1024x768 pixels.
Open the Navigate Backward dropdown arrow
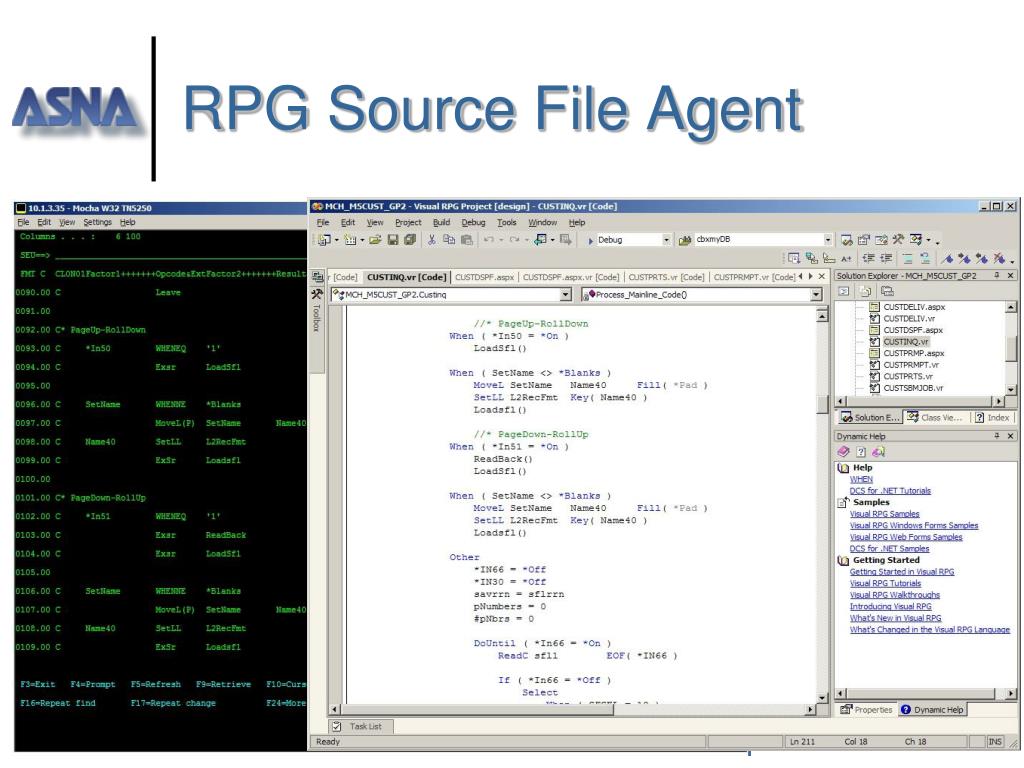point(552,240)
